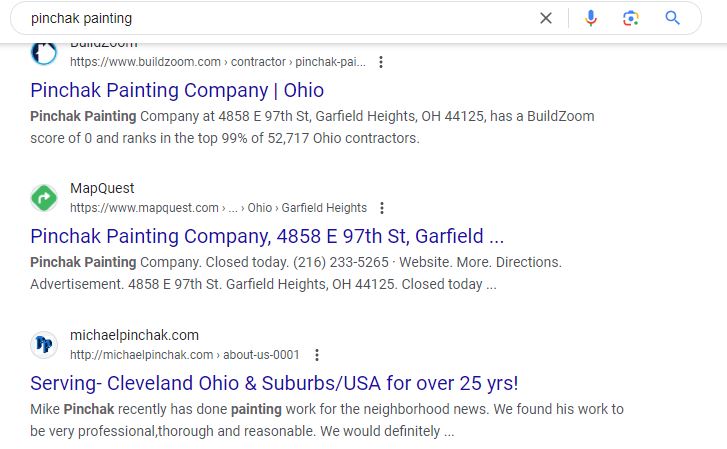
Task: Open the MapQuest result's three-dot menu
Action: coord(382,208)
